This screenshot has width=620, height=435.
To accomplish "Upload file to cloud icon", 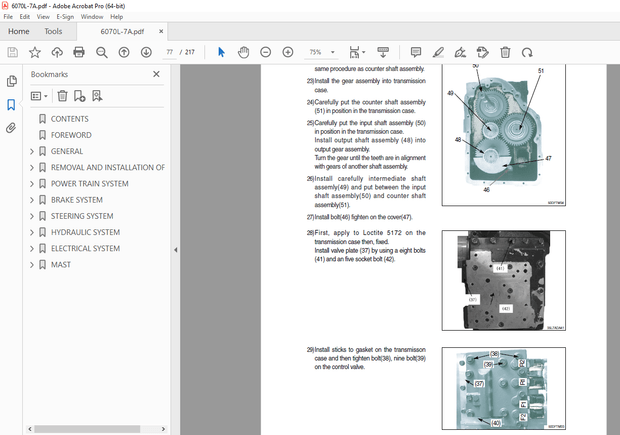I will [x=57, y=52].
